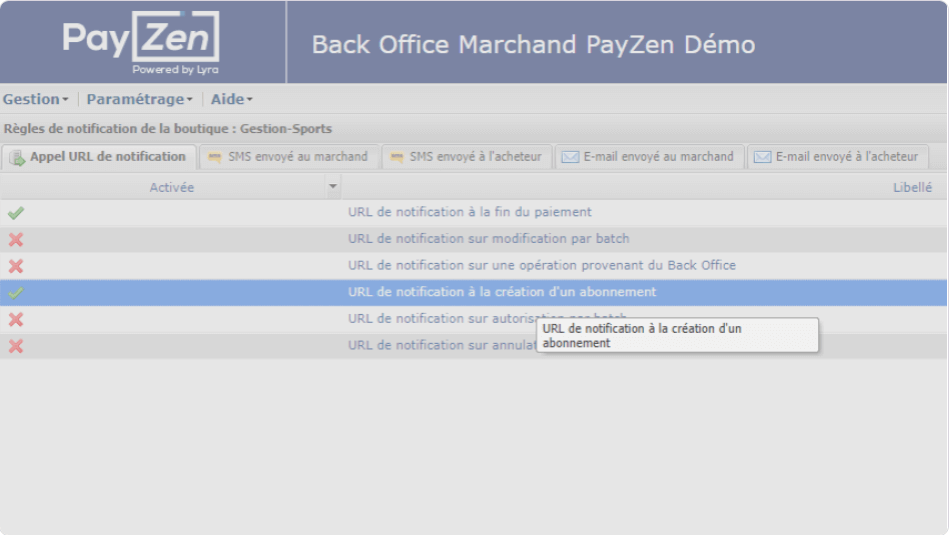This screenshot has width=952, height=535.
Task: Open the Gestion dropdown menu
Action: coord(36,99)
